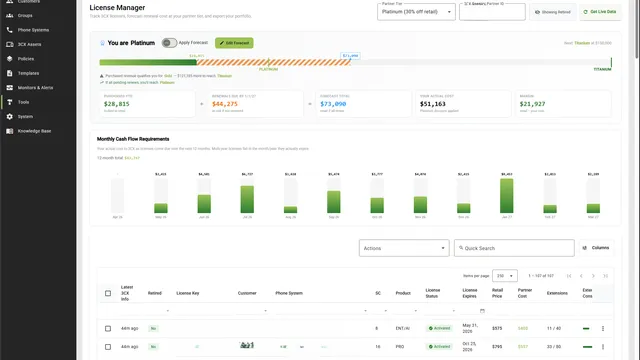Click the search magnifier in Quick Search
Screen dimensions: 640x360
(x=461, y=248)
